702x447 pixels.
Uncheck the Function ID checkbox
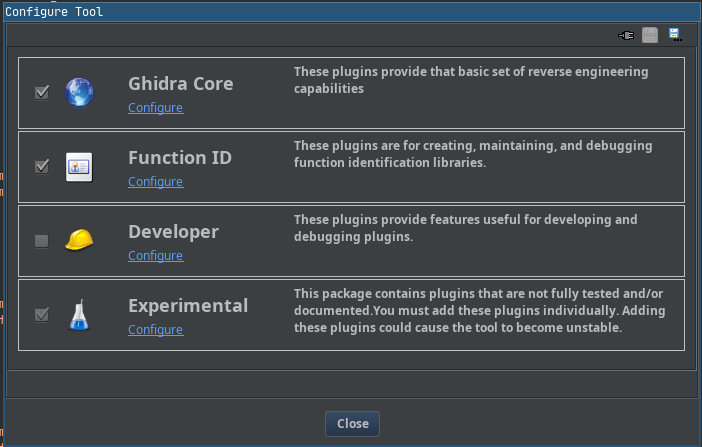(x=42, y=167)
